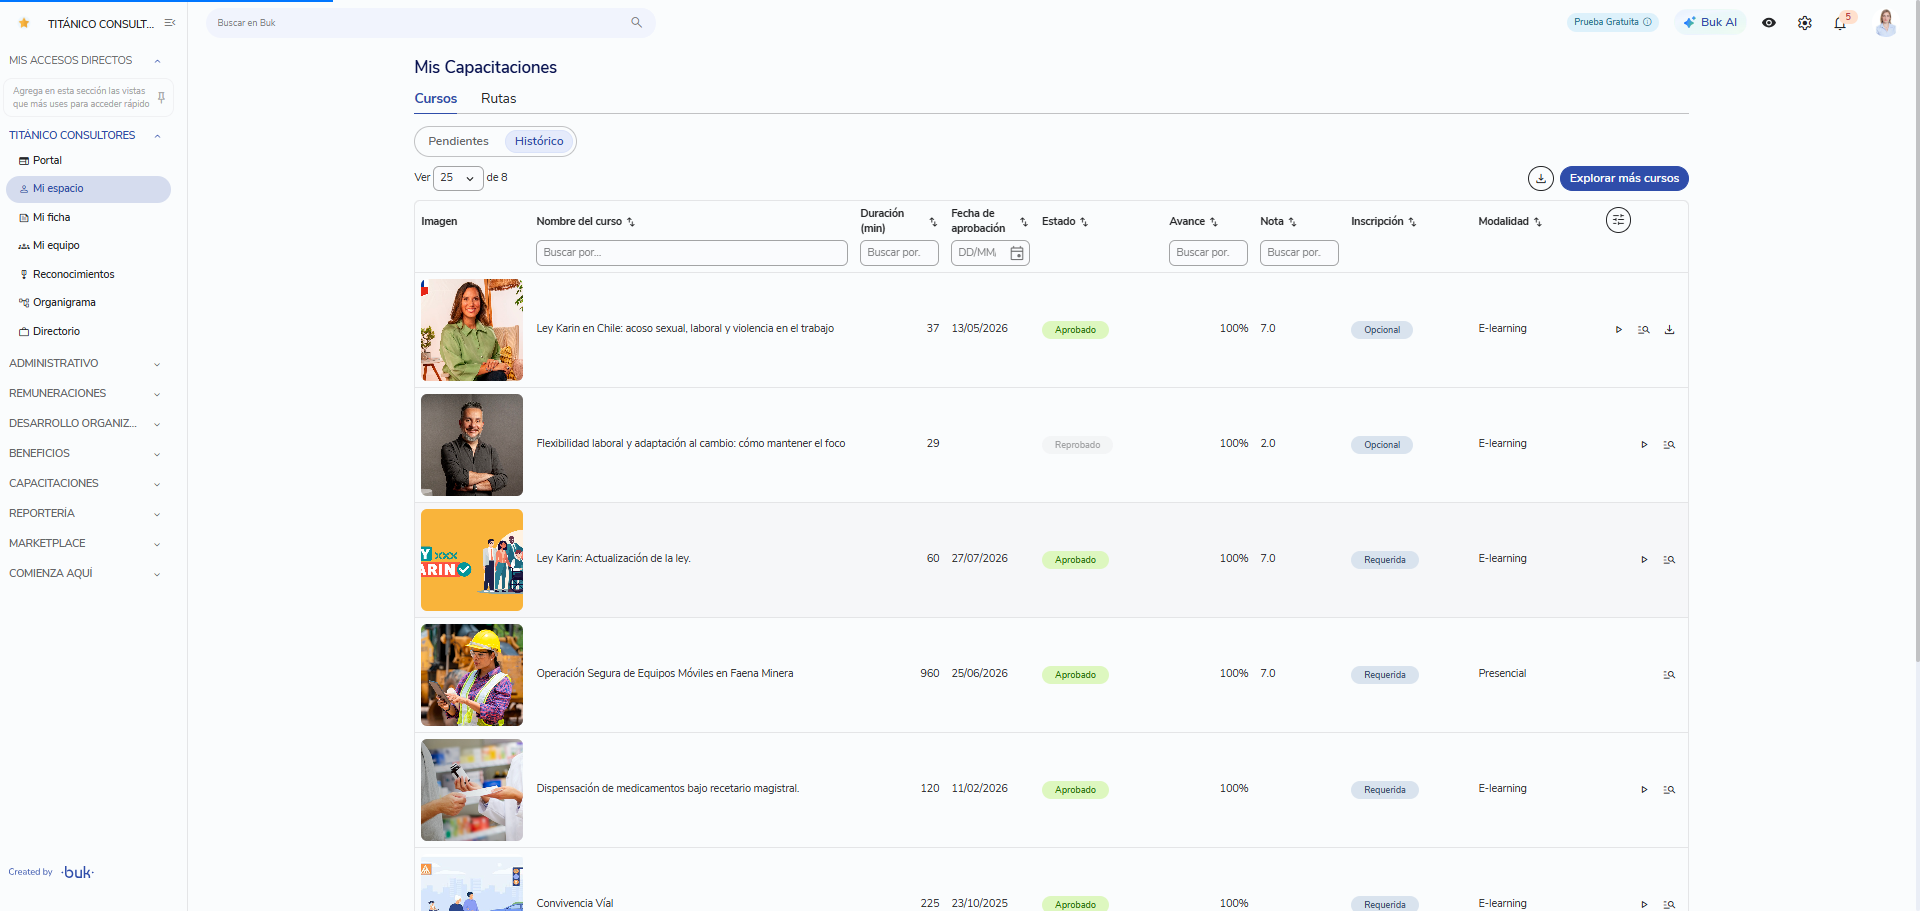The image size is (1920, 911).
Task: View details of Dispensación de medicamentos course
Action: (1669, 790)
